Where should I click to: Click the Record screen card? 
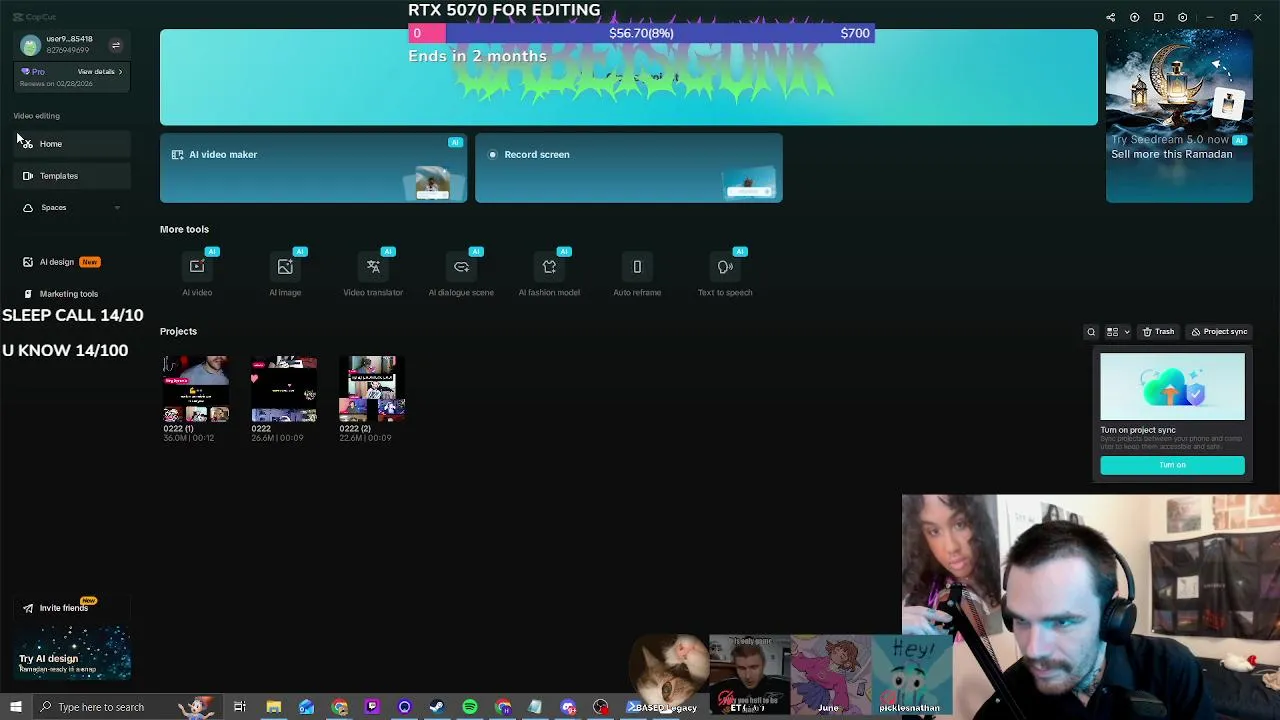pos(629,168)
